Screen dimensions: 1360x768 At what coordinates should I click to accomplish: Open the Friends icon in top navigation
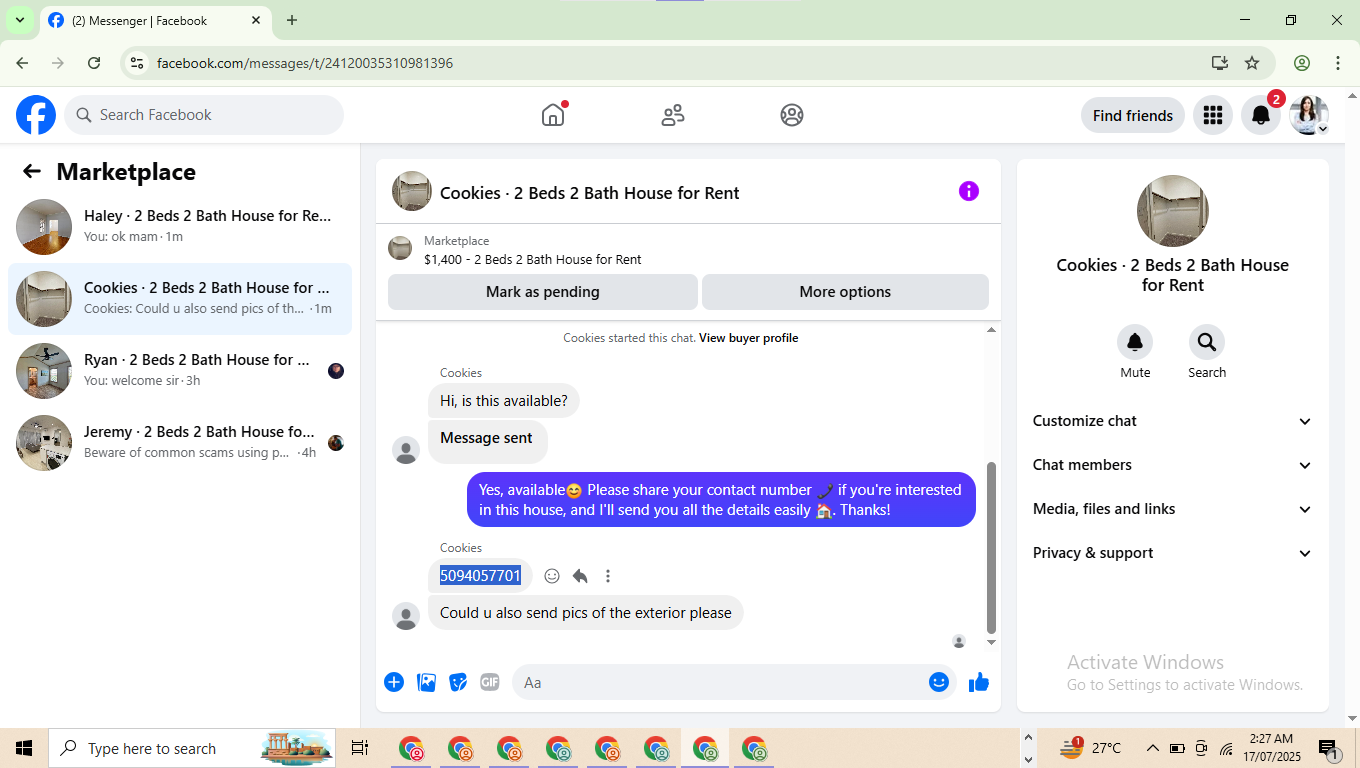[x=673, y=115]
